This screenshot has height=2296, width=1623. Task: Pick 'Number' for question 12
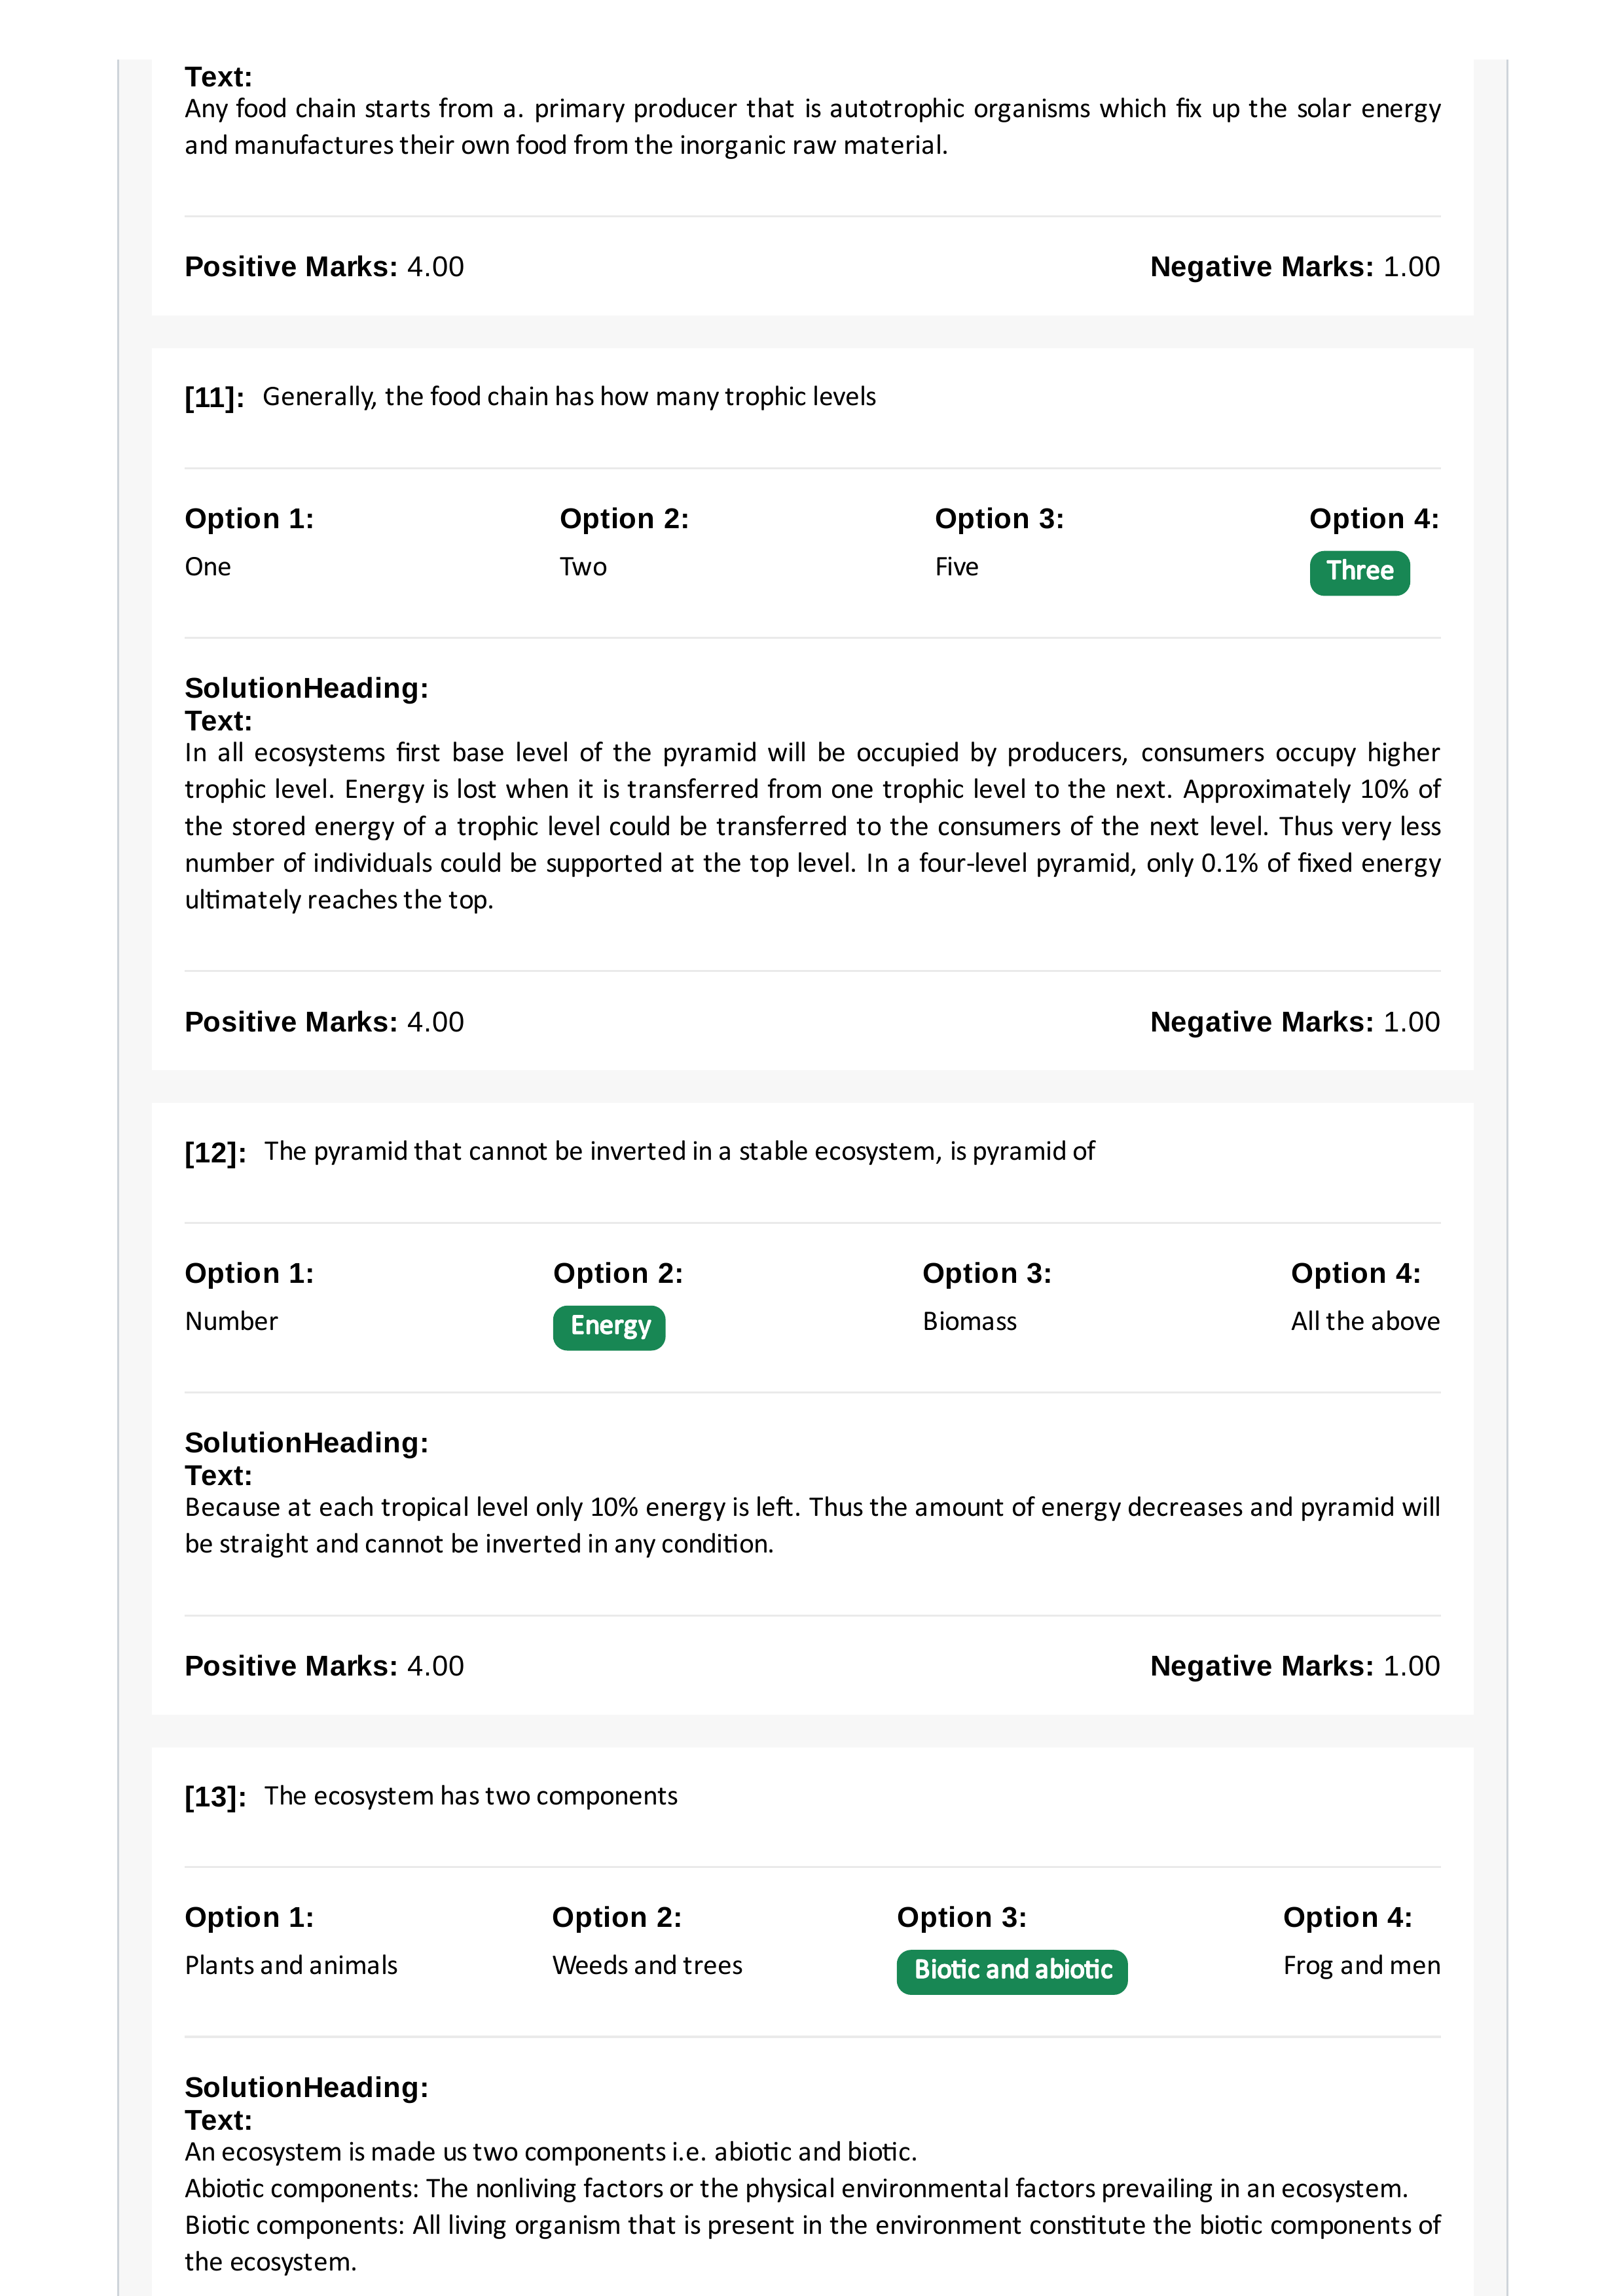pyautogui.click(x=231, y=1321)
